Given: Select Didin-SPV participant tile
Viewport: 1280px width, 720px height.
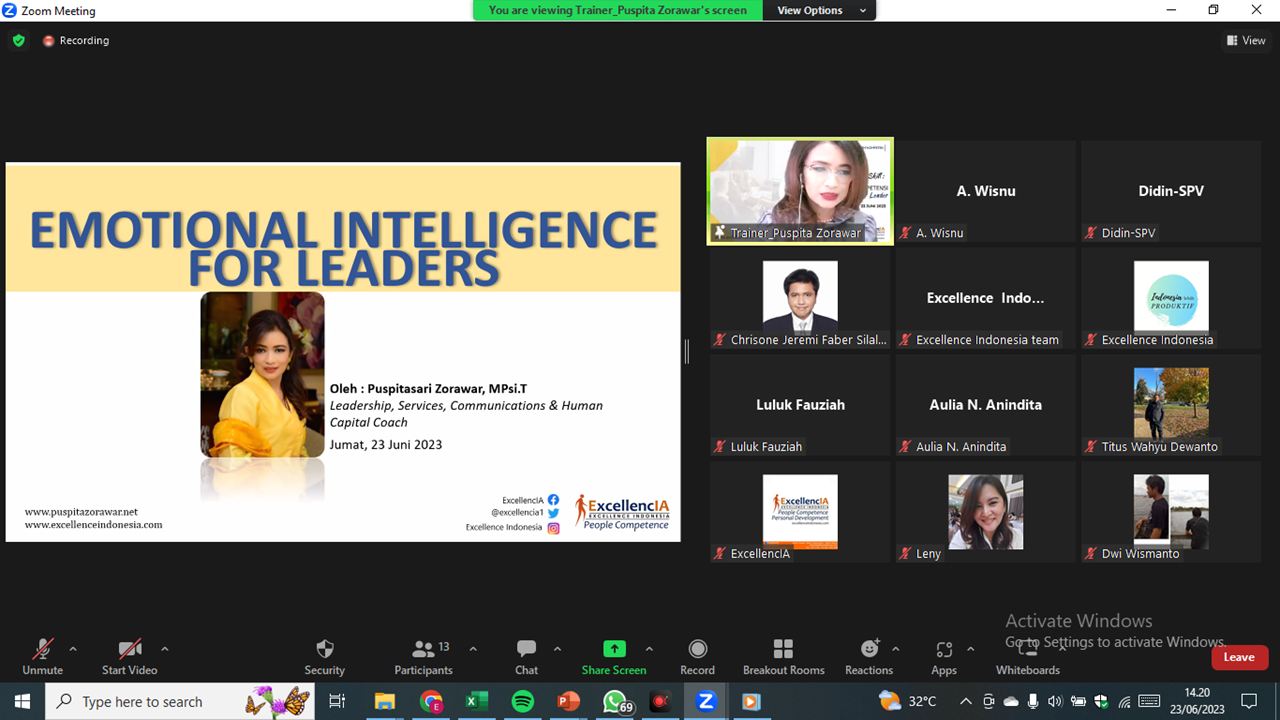Looking at the screenshot, I should (x=1171, y=191).
